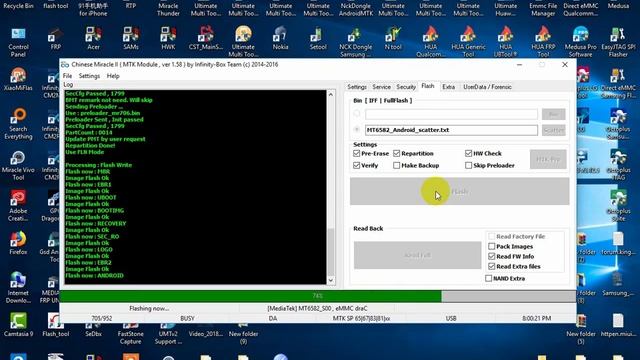Launch EasyJTAG SPI Flasher shortcut
This screenshot has height=360, width=640.
click(618, 42)
